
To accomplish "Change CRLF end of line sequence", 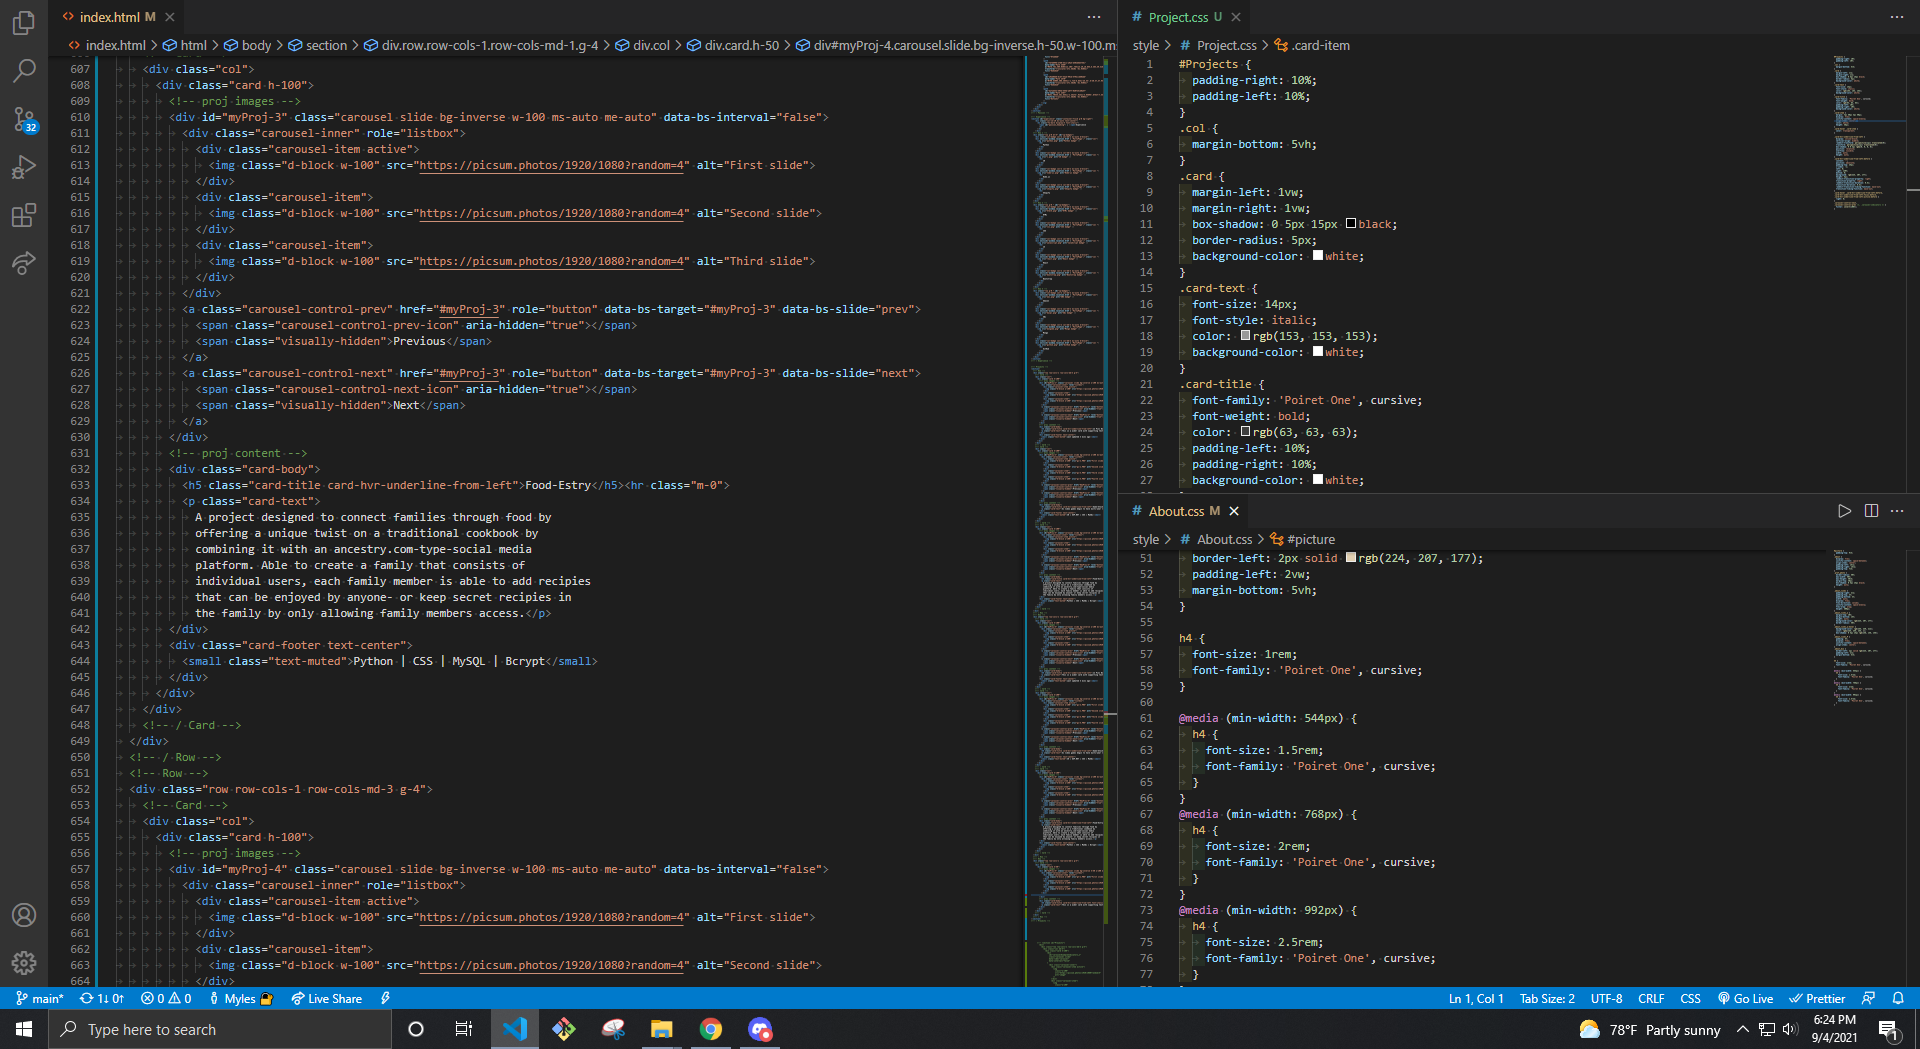I will tap(1651, 998).
